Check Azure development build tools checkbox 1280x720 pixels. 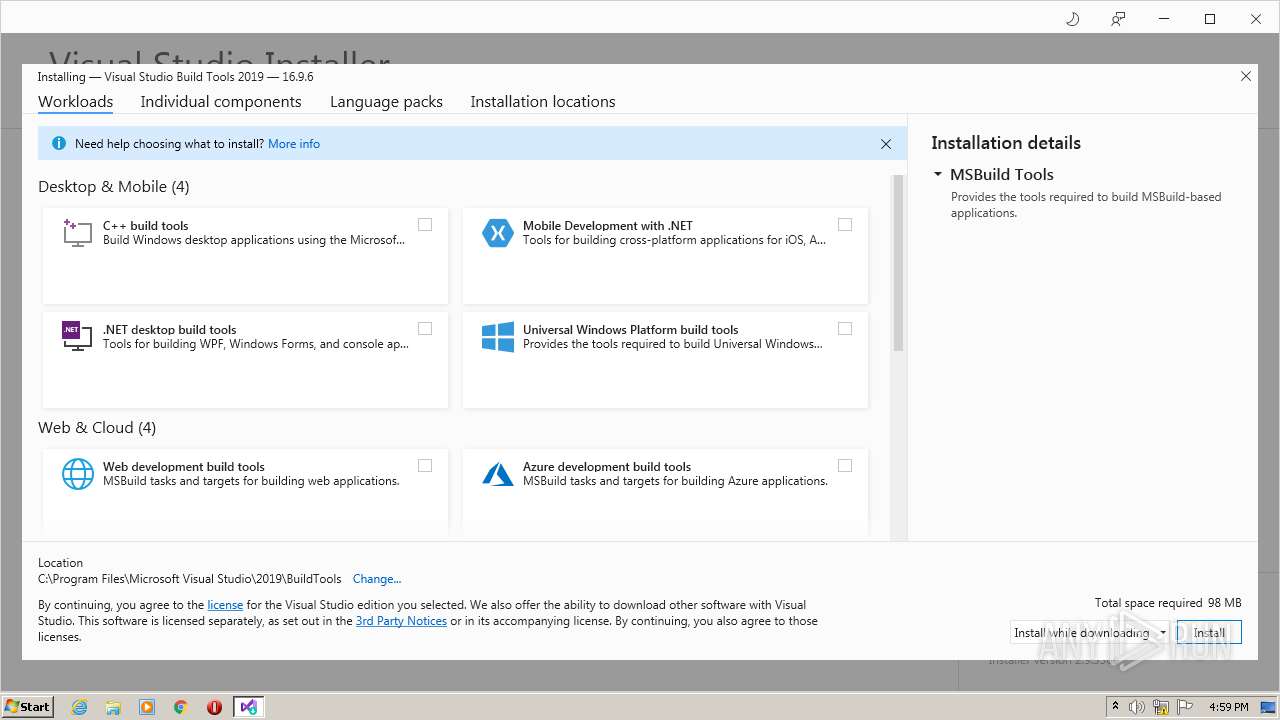click(845, 465)
